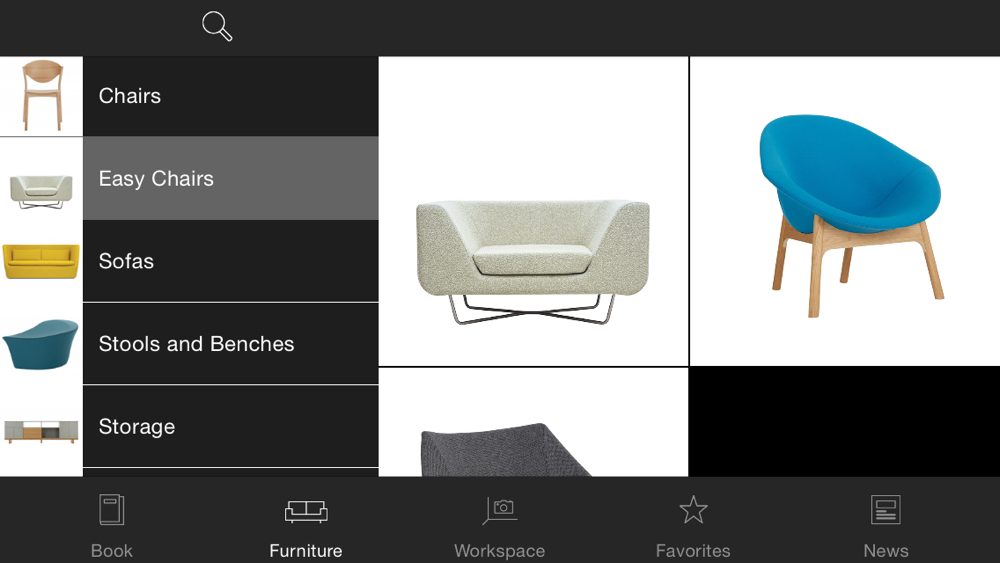
Task: View the beige armchair product image
Action: click(533, 211)
